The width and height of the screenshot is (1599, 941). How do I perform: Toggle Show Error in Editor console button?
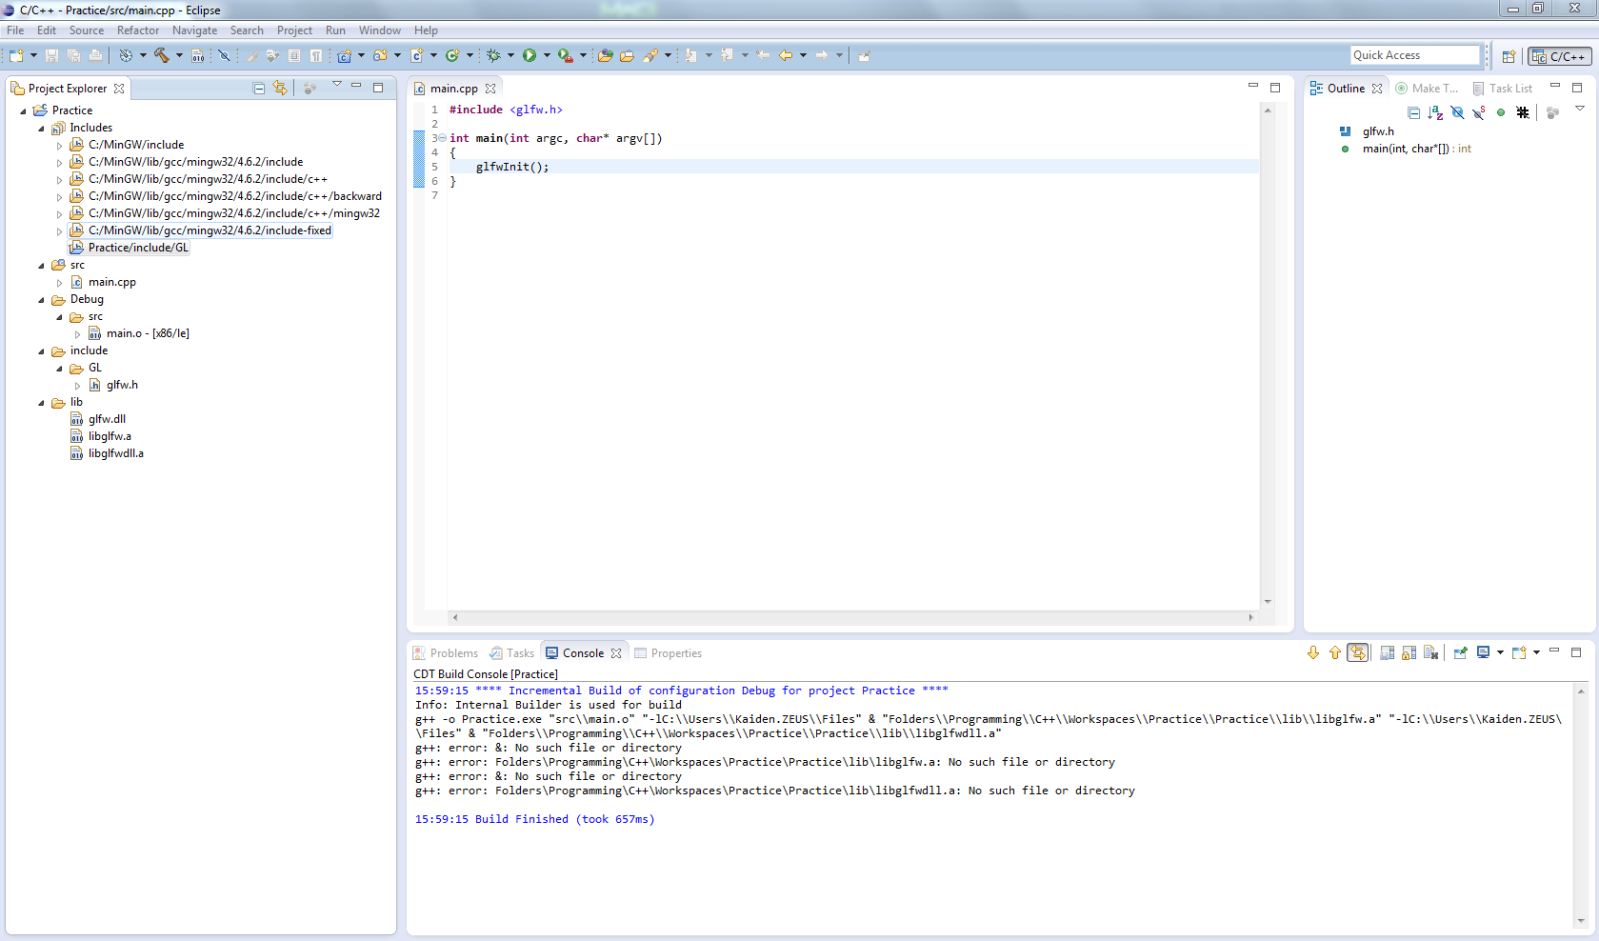1358,653
